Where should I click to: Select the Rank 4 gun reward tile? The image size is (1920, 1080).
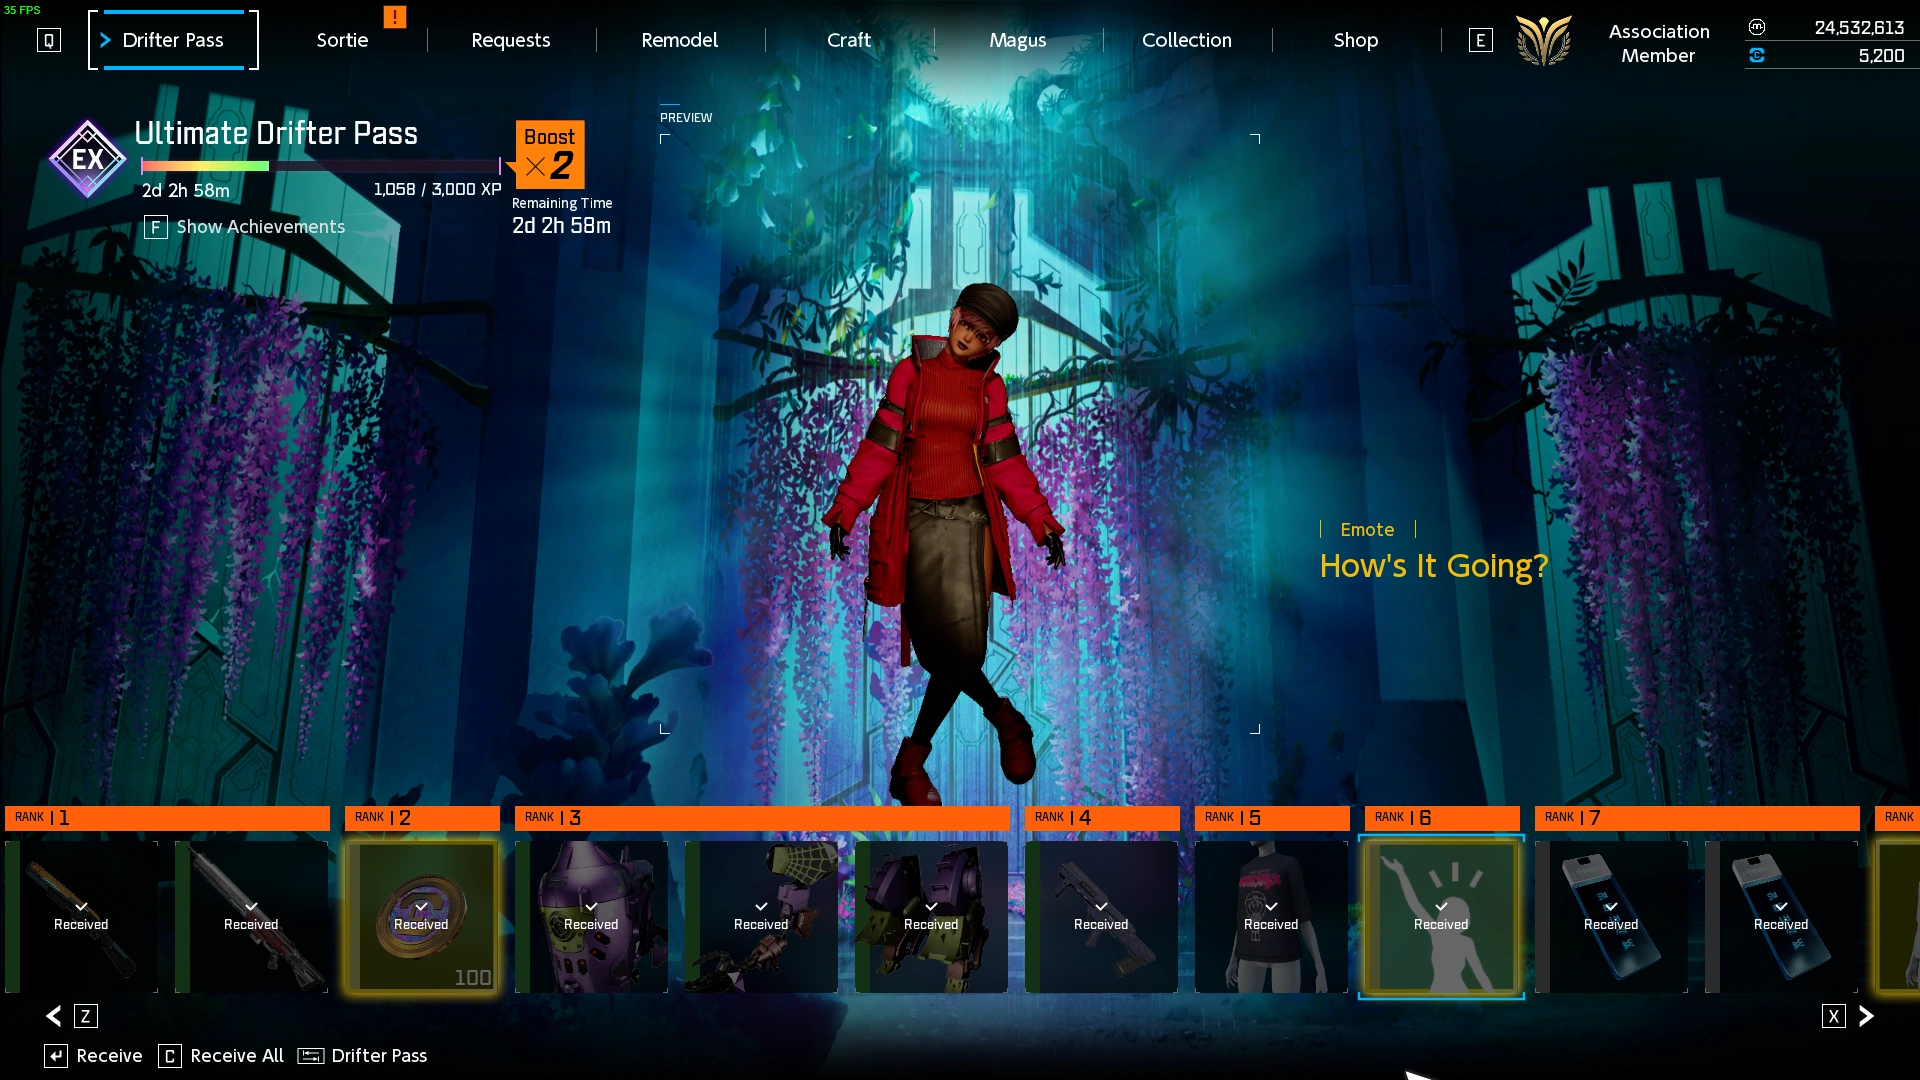pos(1101,916)
